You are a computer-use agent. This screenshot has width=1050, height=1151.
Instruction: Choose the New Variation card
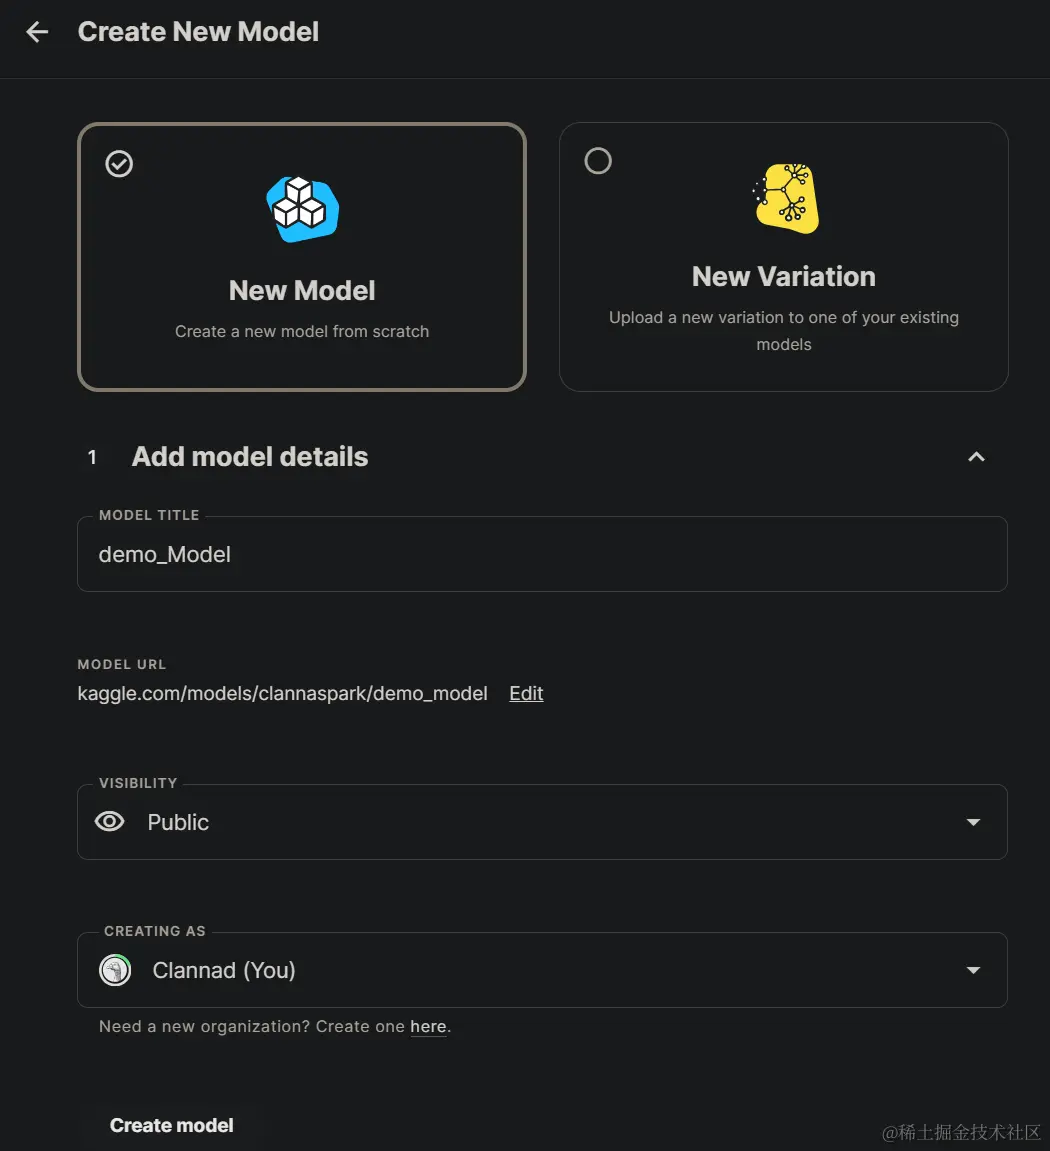783,256
